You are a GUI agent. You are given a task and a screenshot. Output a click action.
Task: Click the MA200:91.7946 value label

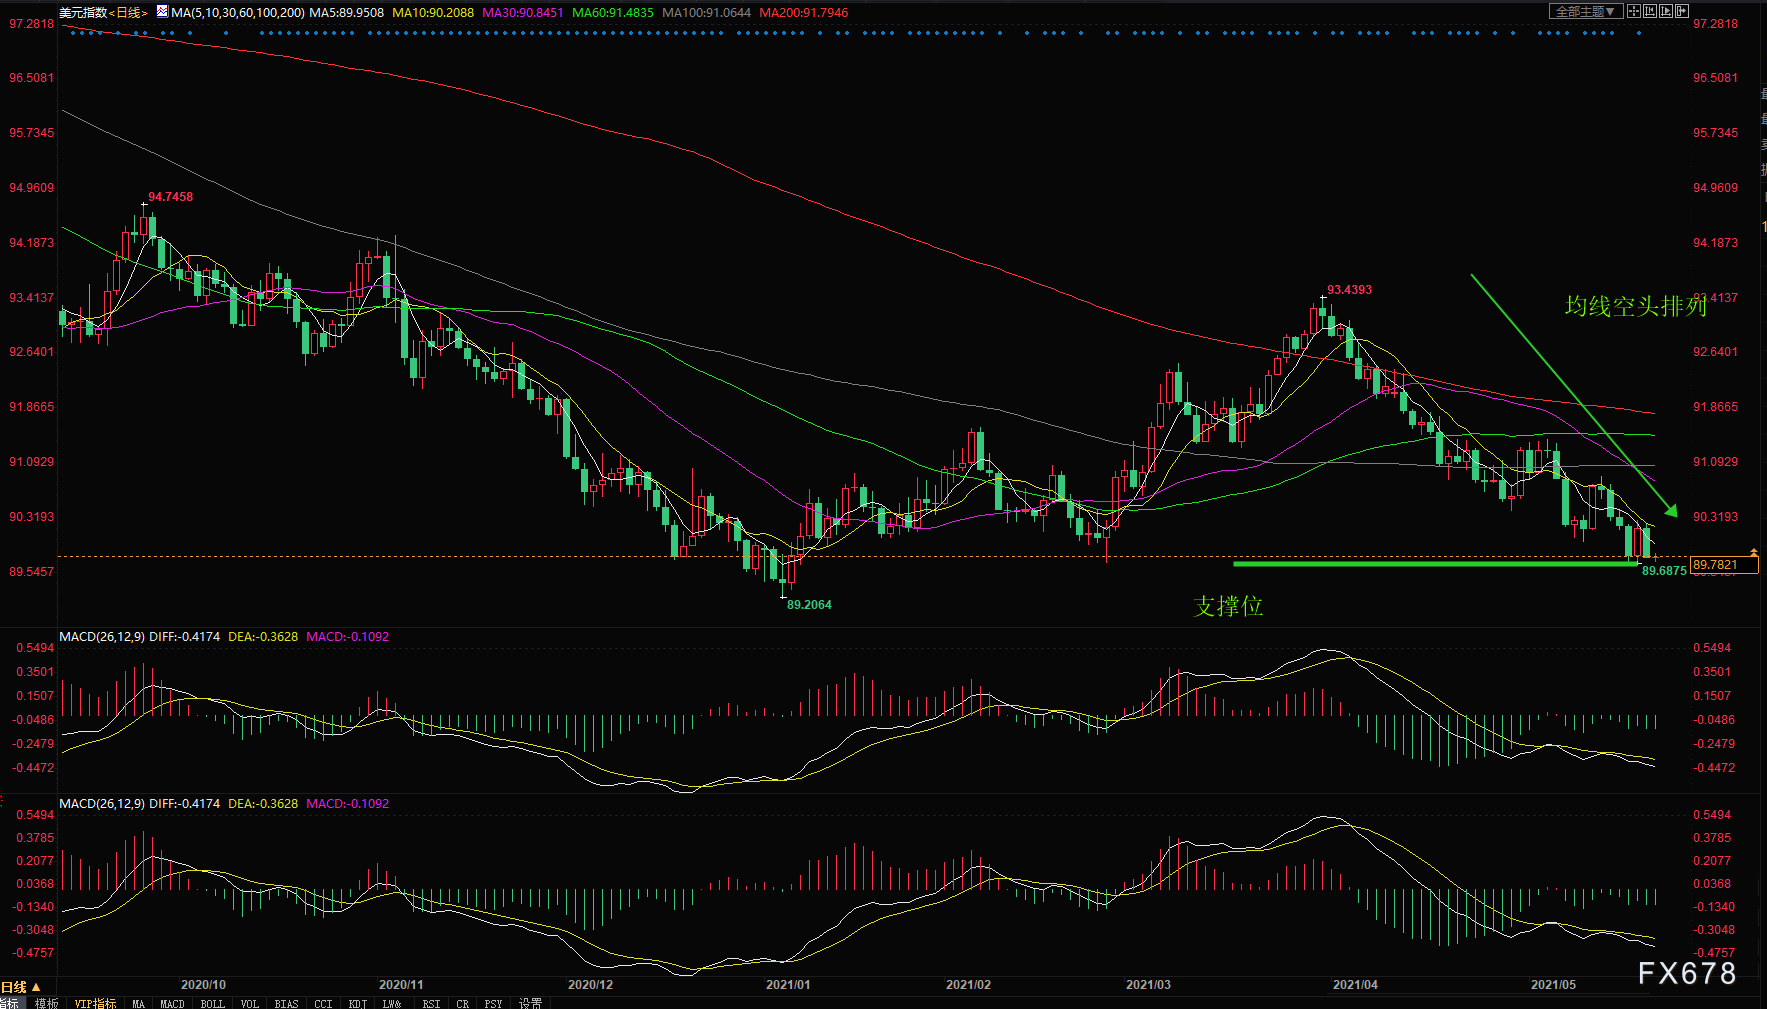(803, 12)
